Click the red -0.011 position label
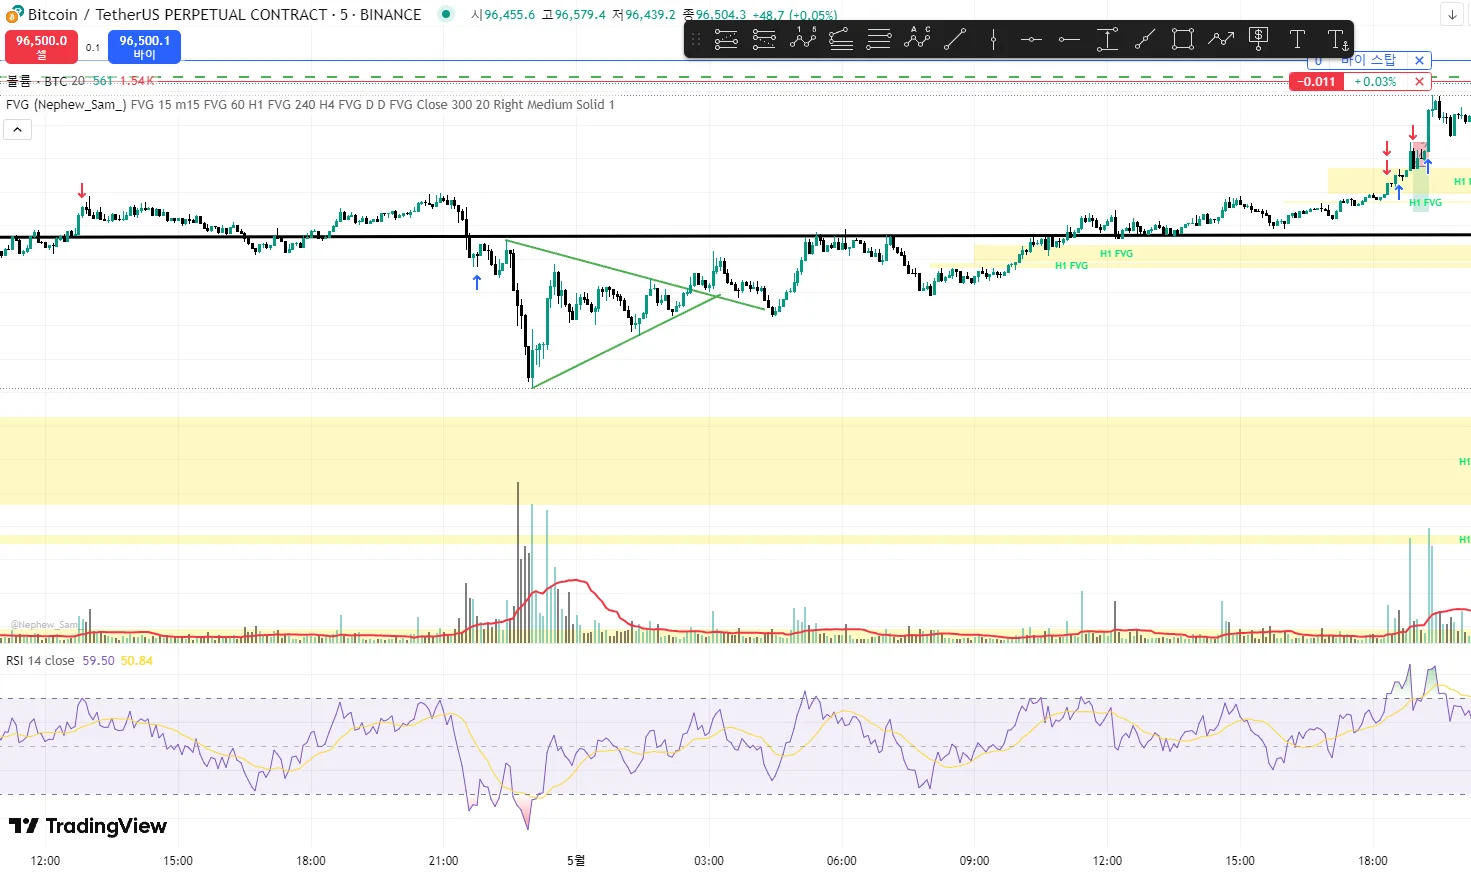This screenshot has height=875, width=1471. 1317,82
